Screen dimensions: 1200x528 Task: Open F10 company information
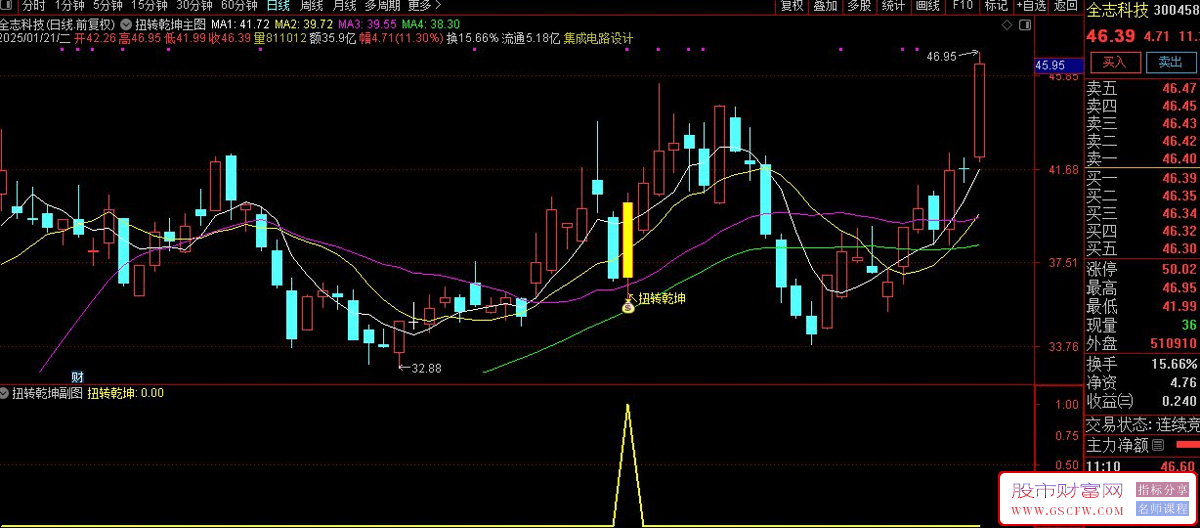[962, 6]
